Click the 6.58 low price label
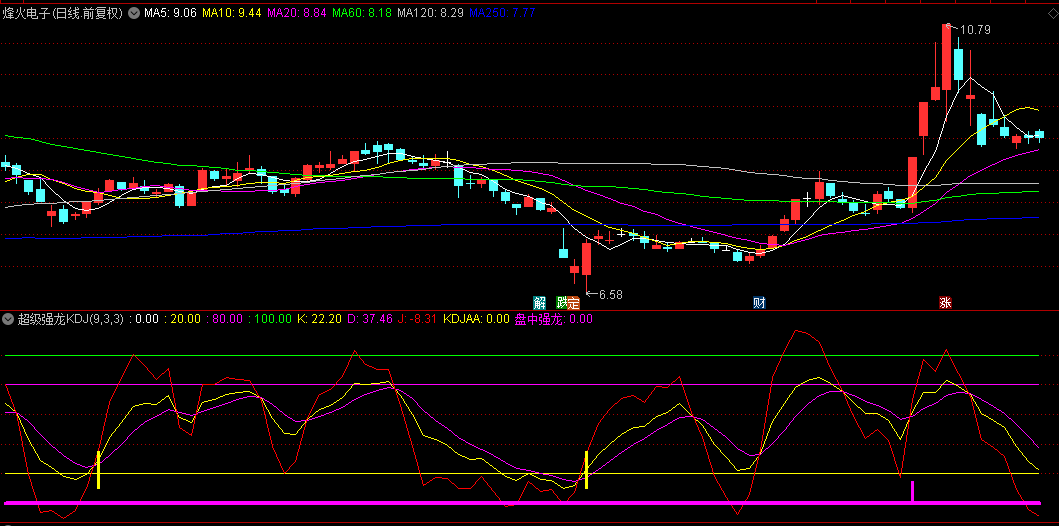Viewport: 1059px width, 526px height. click(610, 294)
